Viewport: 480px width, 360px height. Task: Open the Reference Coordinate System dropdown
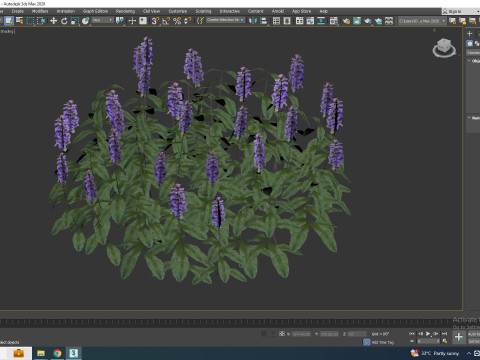coord(103,21)
